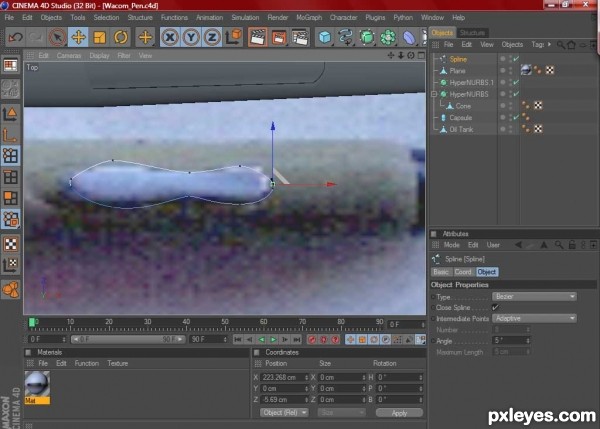Toggle the viewport maximize icon
This screenshot has width=600, height=429.
pos(421,55)
